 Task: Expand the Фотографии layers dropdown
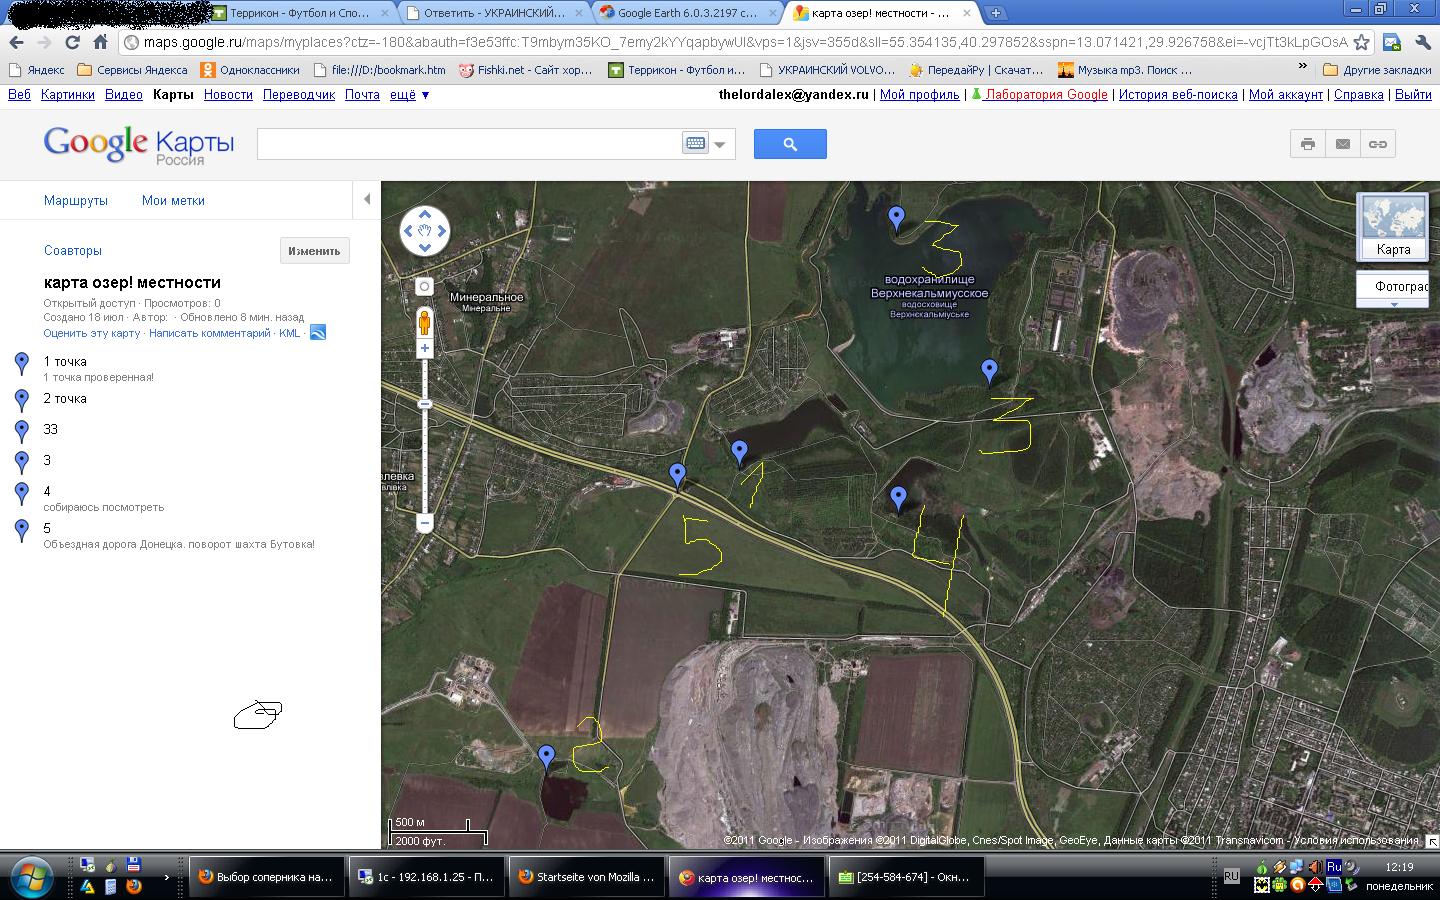pos(1394,303)
